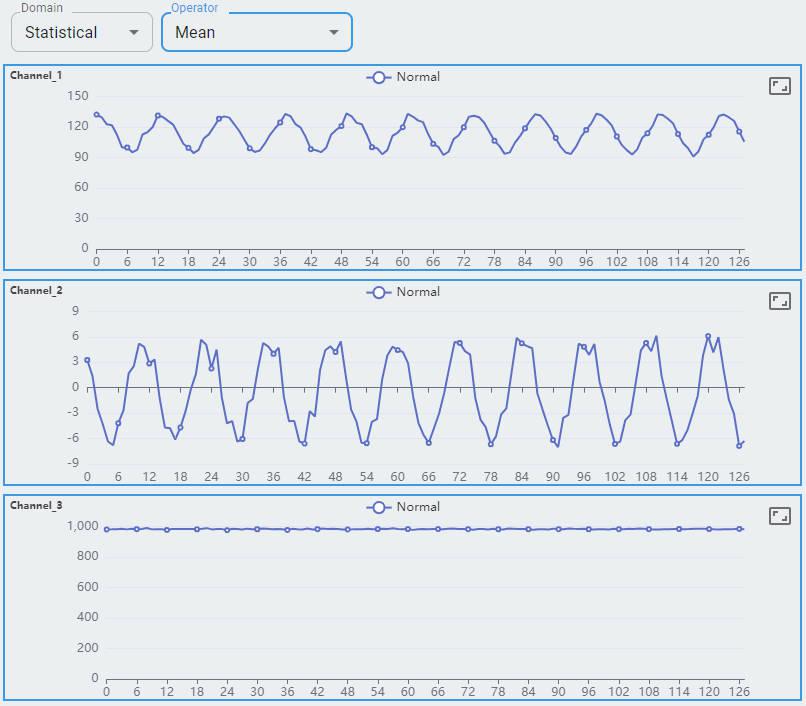Expand Channel_1 chart to fullscreen
The height and width of the screenshot is (706, 806).
[x=780, y=86]
